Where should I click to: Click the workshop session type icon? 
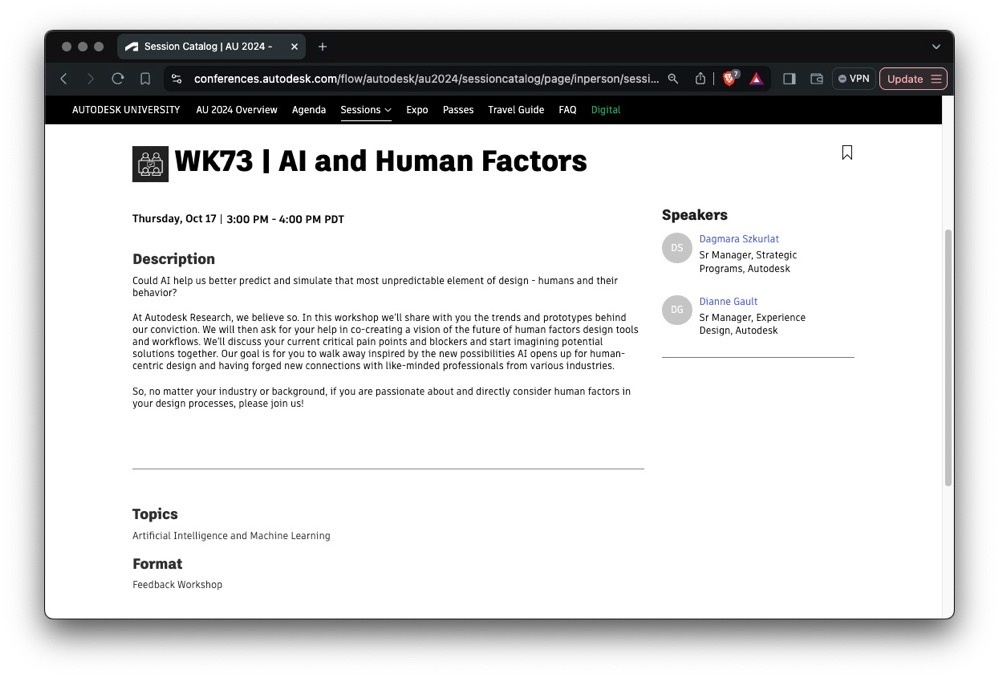[150, 164]
